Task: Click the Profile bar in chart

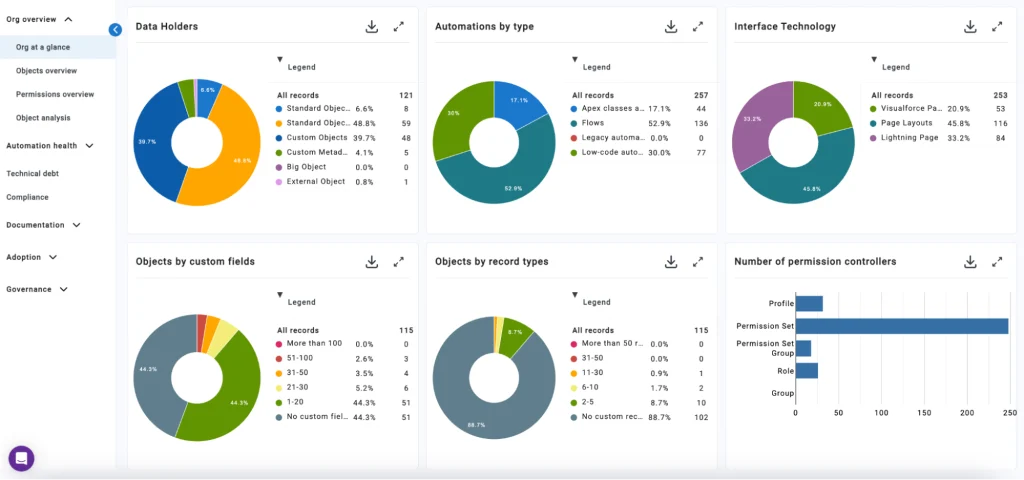Action: pyautogui.click(x=809, y=304)
